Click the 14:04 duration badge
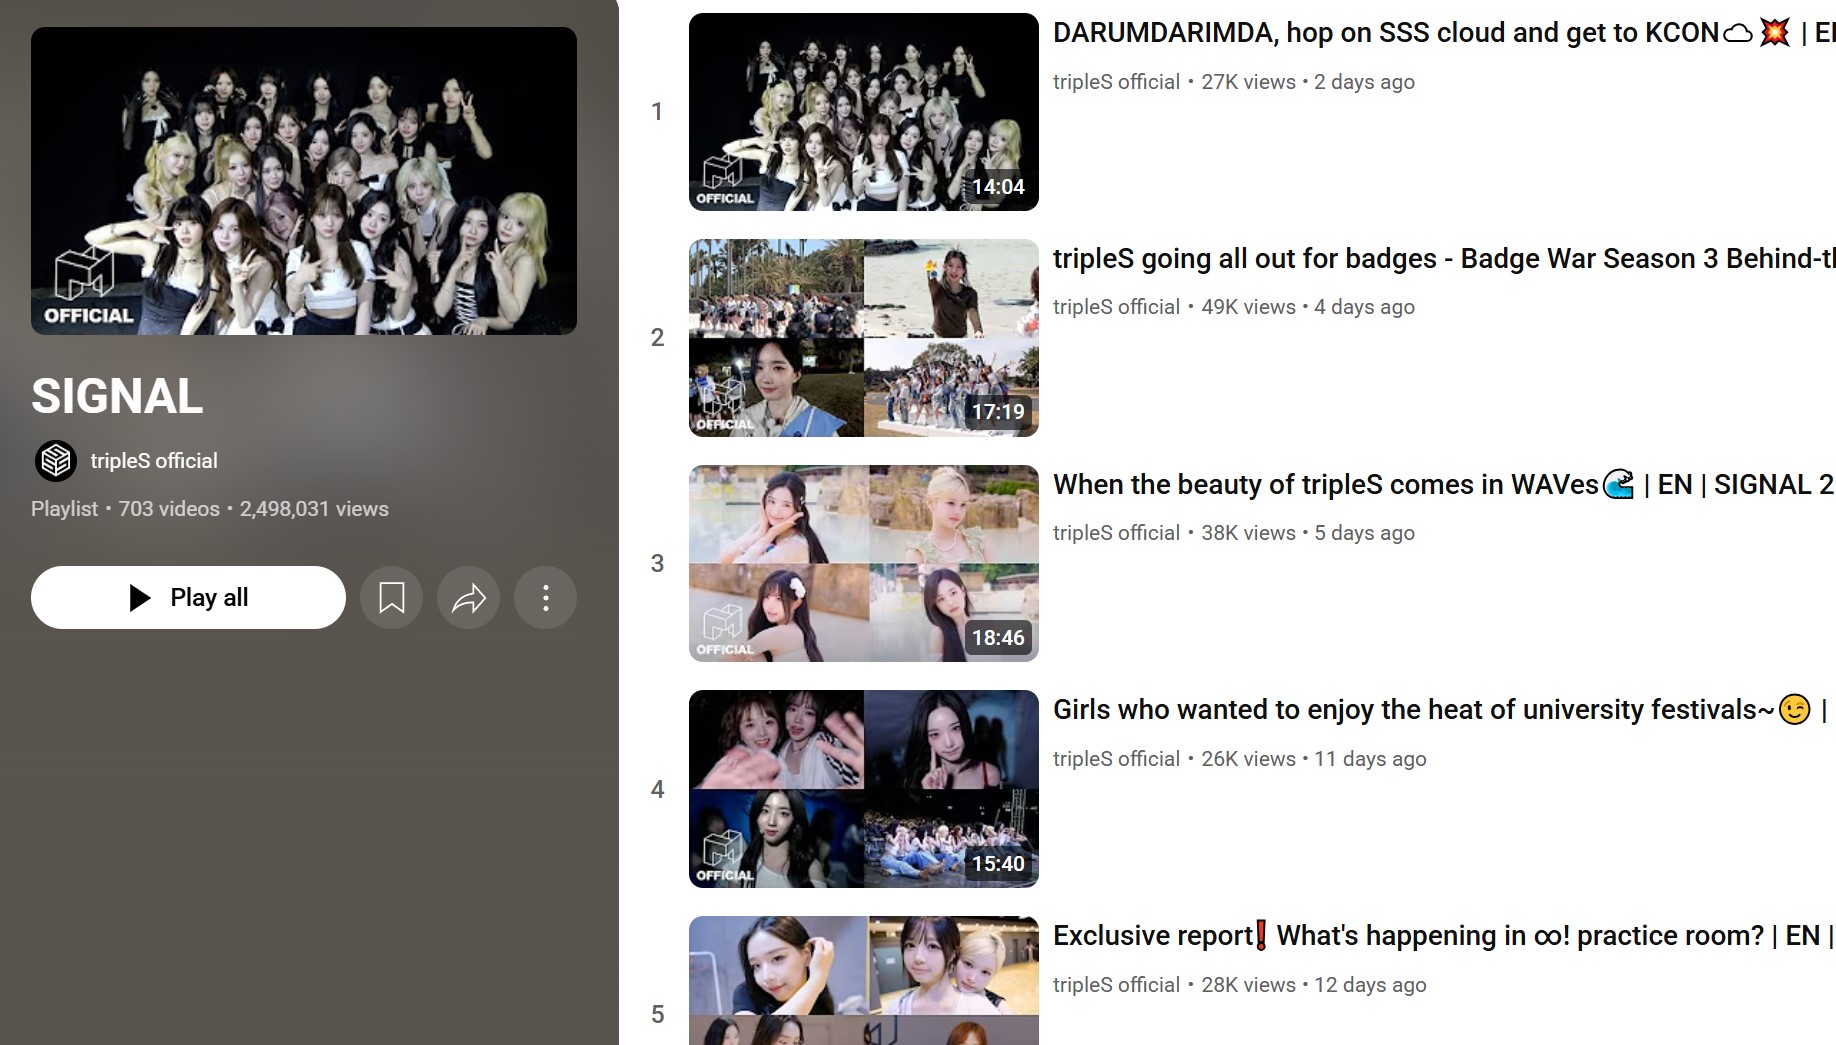1836x1045 pixels. (x=998, y=187)
